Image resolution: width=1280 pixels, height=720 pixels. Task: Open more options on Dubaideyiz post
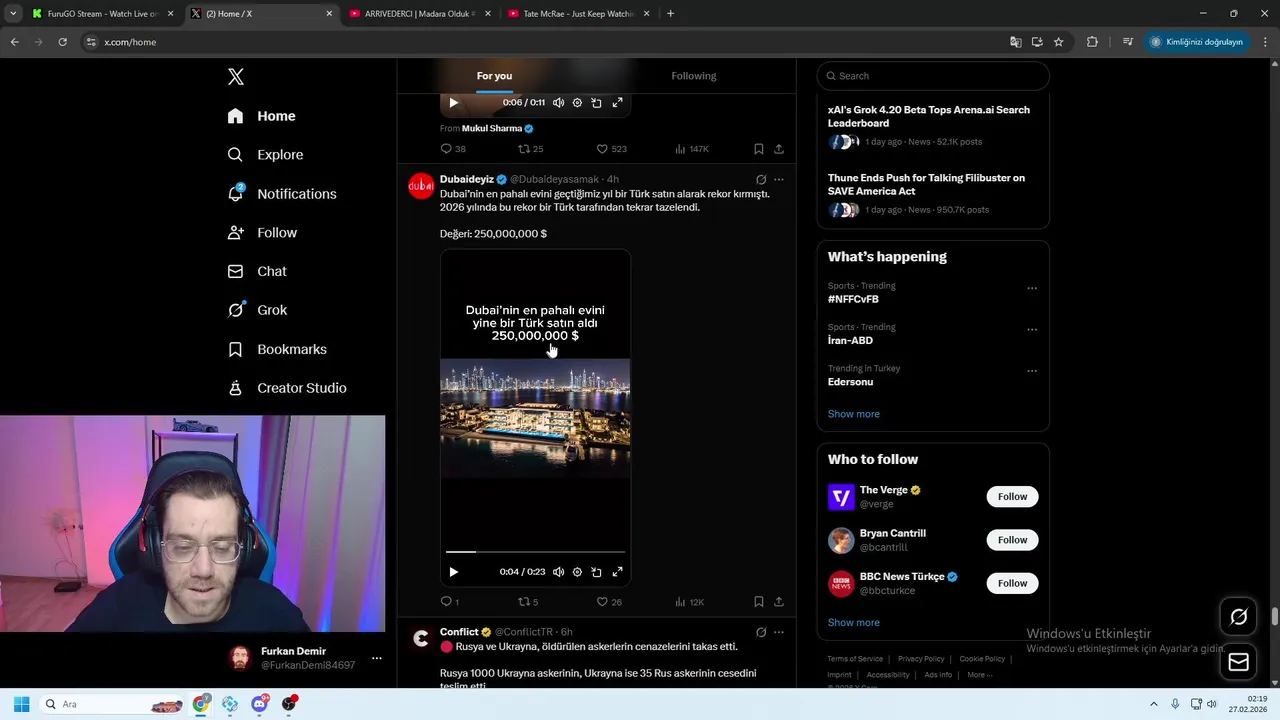[779, 180]
